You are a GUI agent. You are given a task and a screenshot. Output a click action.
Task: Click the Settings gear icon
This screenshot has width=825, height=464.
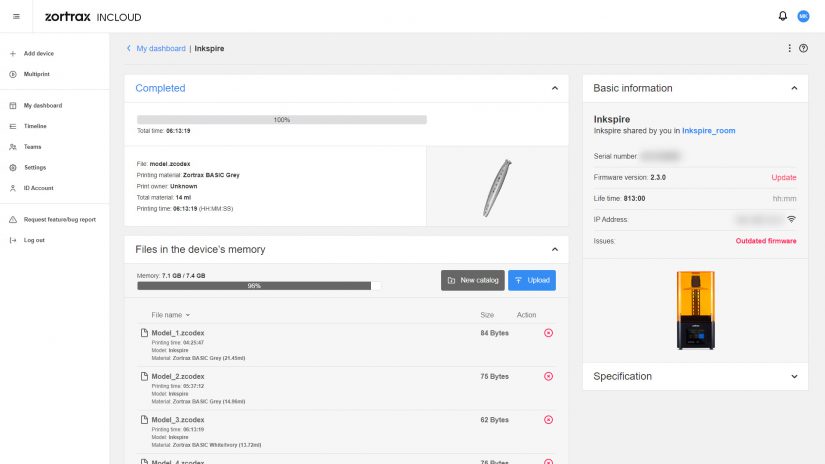[13, 167]
